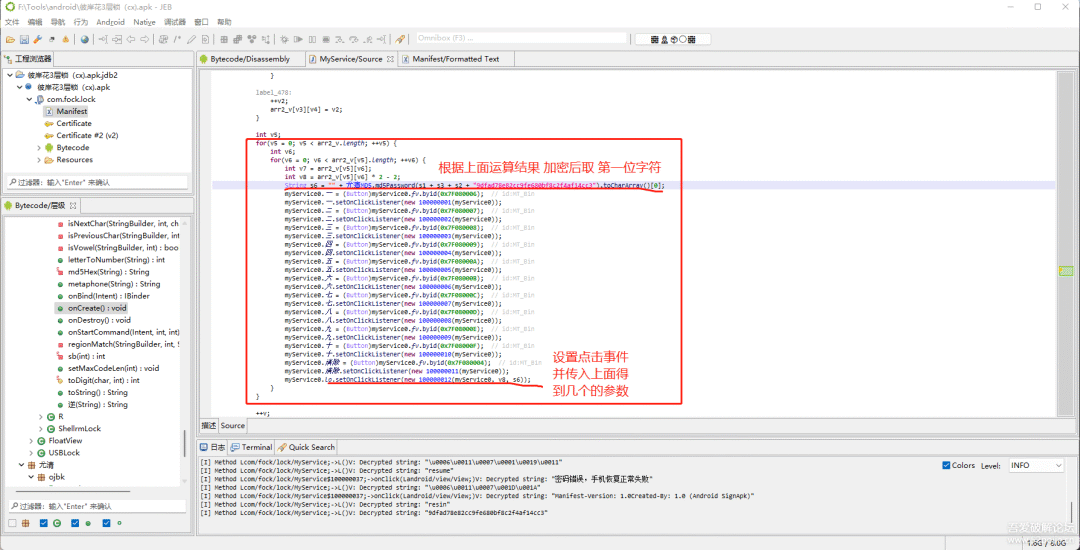Viewport: 1080px width, 550px height.
Task: Click the flame toolbar icon
Action: [x=65, y=39]
